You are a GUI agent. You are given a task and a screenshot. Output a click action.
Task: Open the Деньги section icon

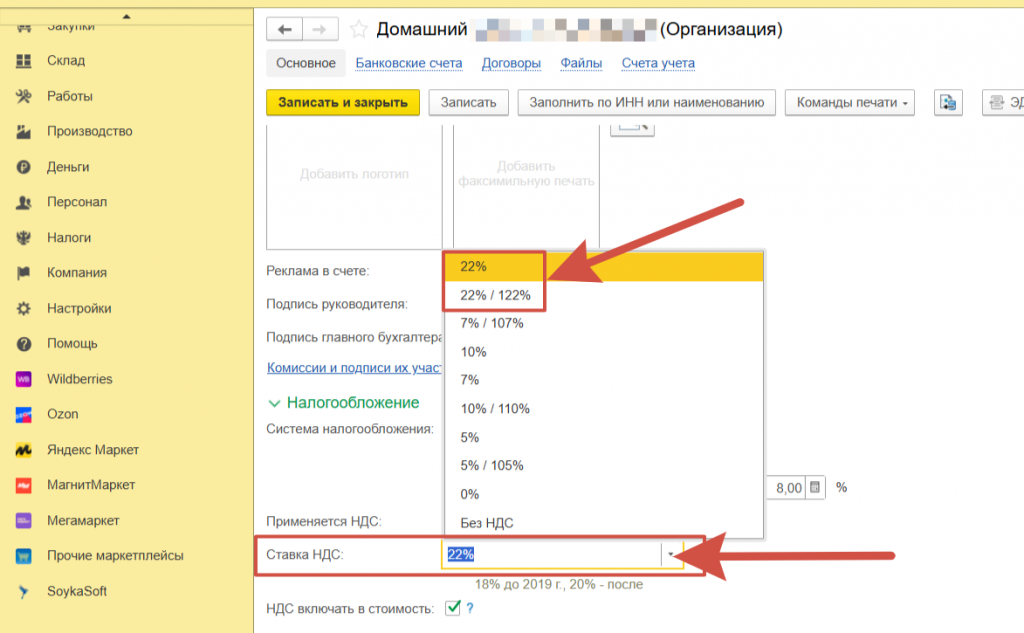(24, 167)
